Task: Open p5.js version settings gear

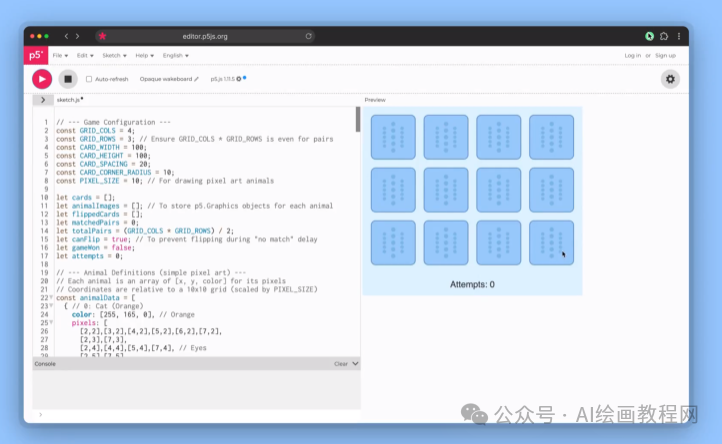Action: (x=239, y=79)
